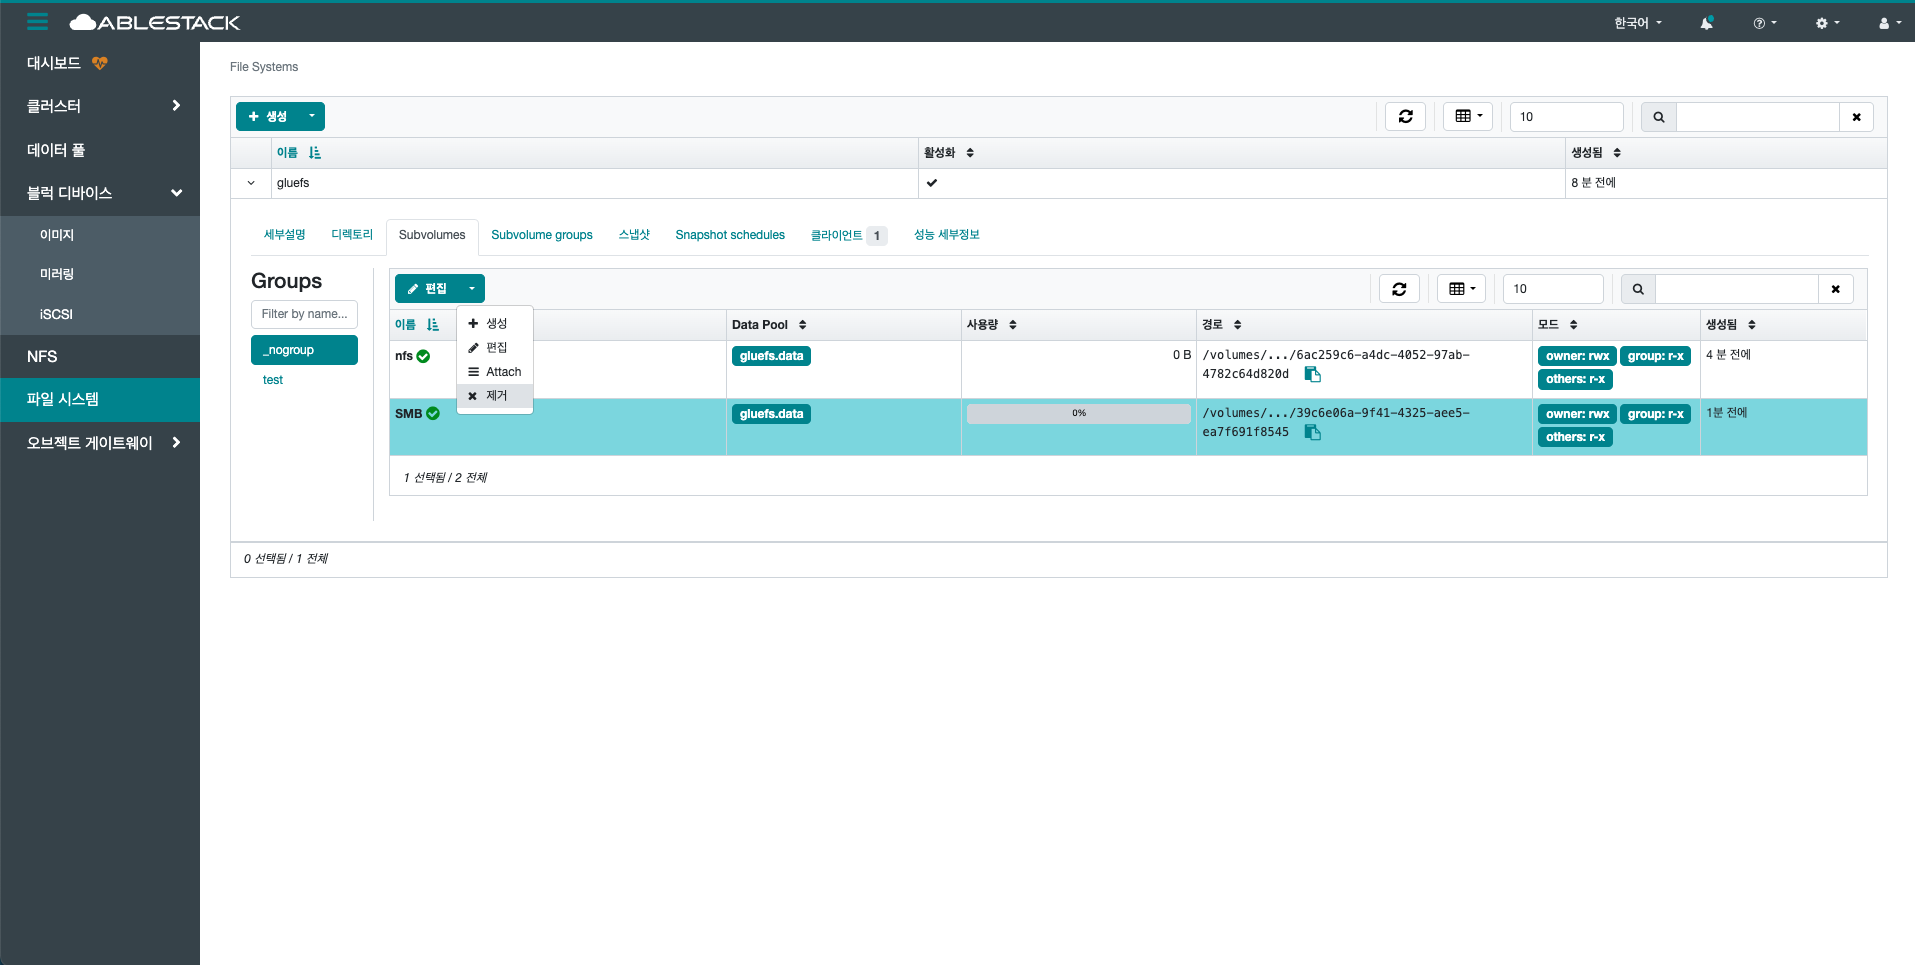Focus the Filter by name input
Screen dimensions: 1915x965
coord(304,314)
